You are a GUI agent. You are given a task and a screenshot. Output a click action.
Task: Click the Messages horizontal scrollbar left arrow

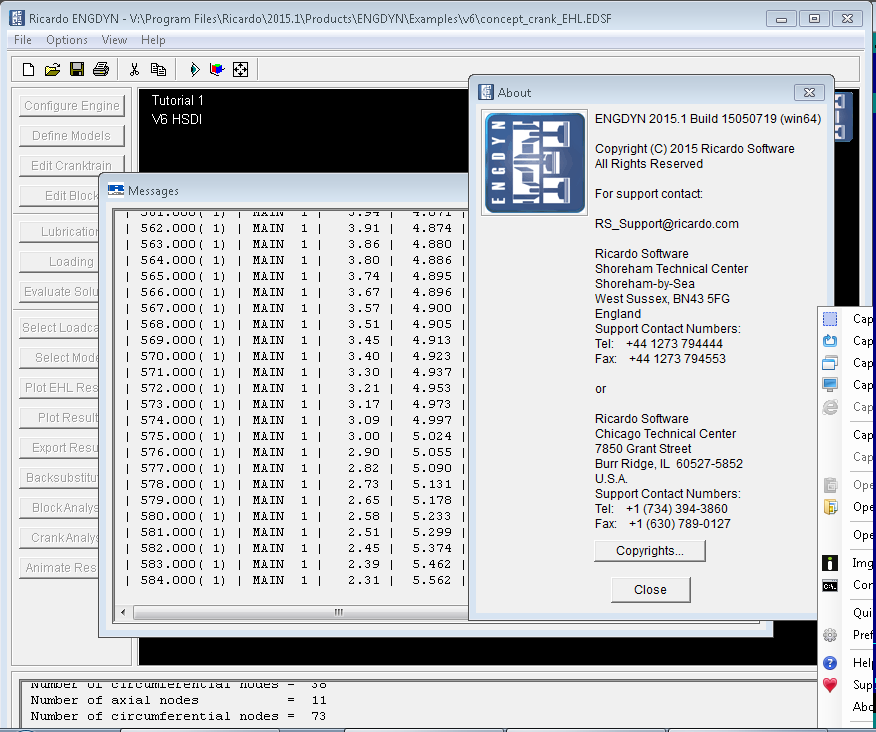tap(123, 612)
